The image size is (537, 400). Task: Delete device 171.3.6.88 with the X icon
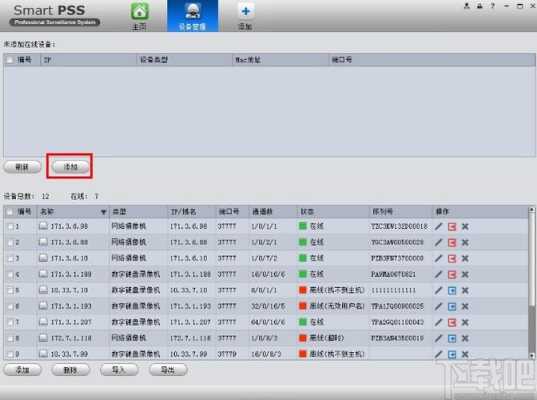coord(465,242)
